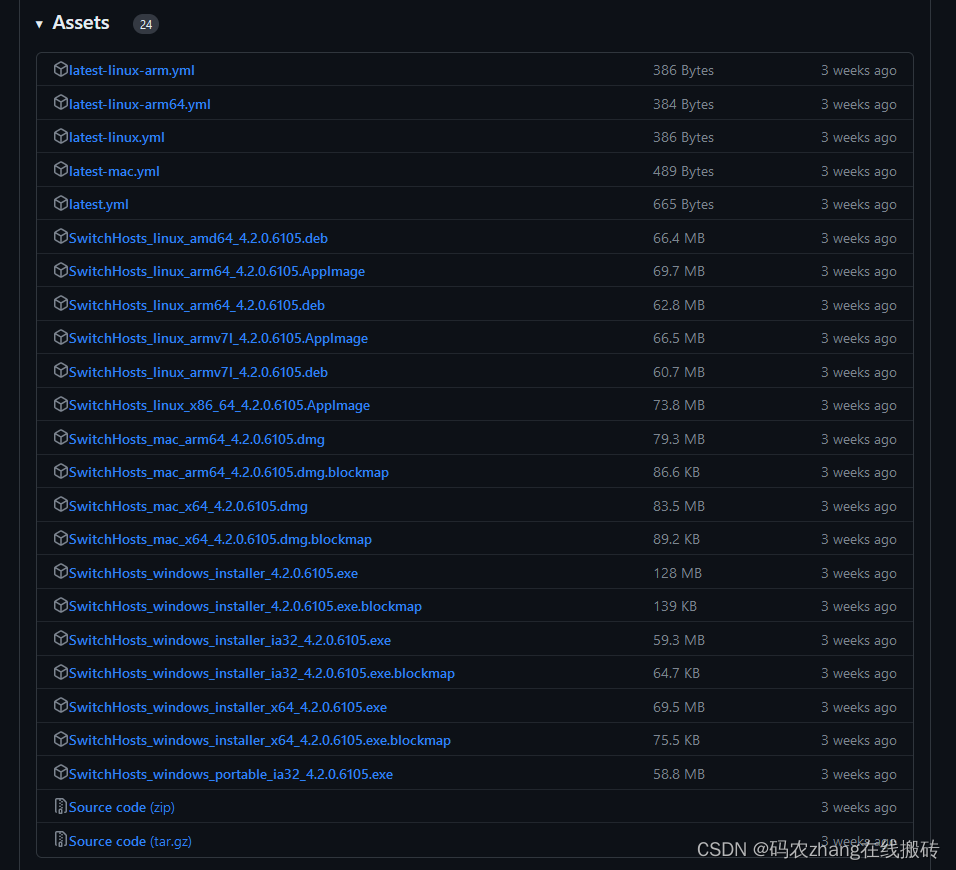Click package icon beside windows_installer_x64 exe file
The width and height of the screenshot is (956, 870).
point(60,707)
